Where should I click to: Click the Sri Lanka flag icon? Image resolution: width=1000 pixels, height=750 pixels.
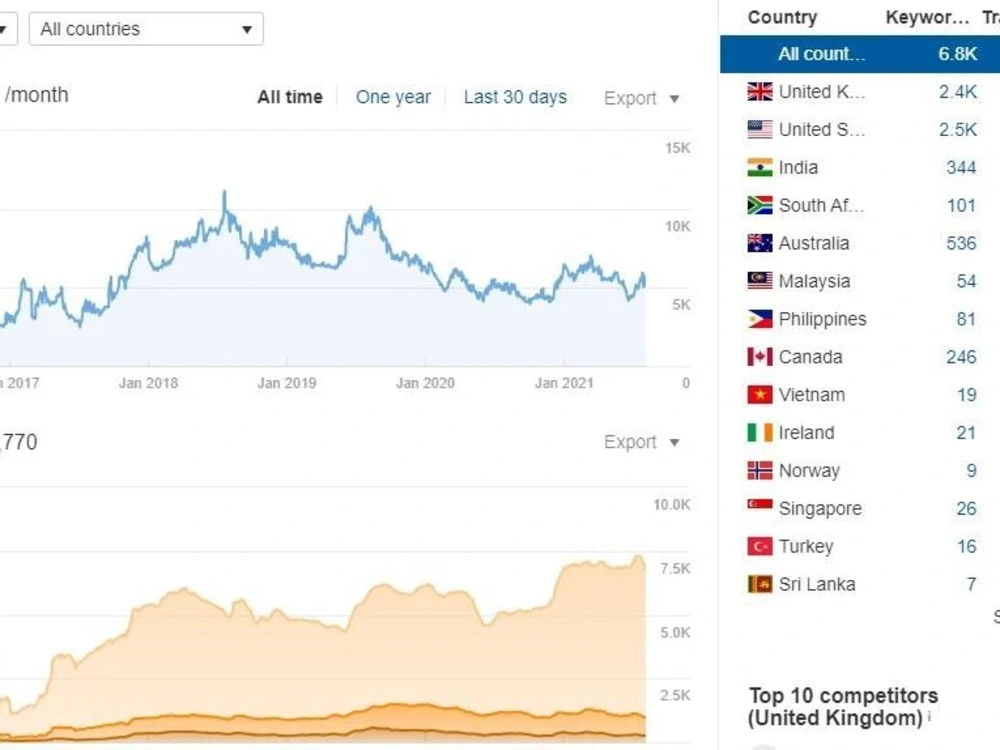[x=760, y=584]
